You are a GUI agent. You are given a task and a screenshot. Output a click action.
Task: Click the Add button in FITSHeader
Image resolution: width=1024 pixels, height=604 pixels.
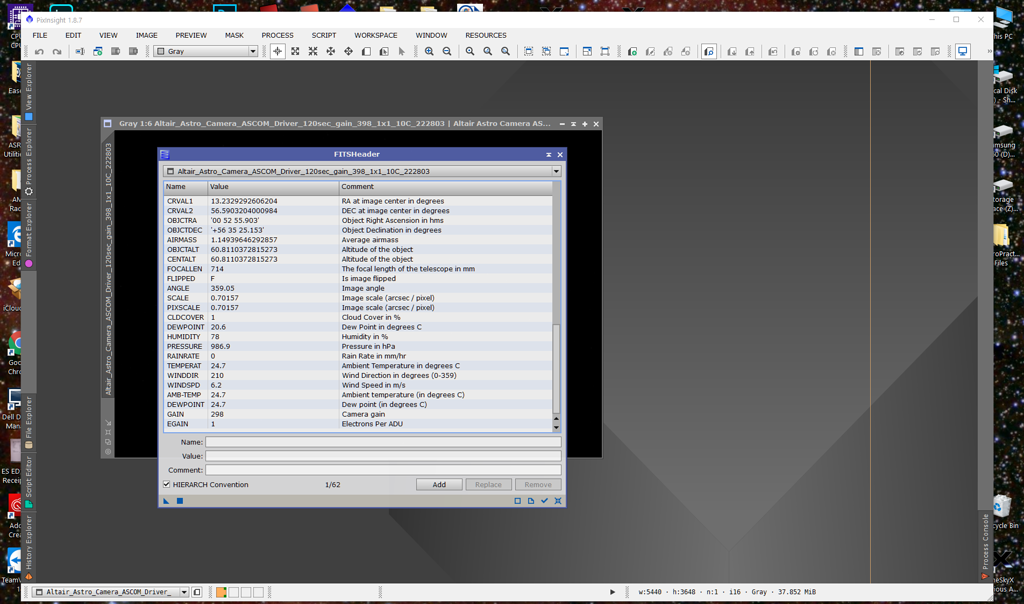[439, 484]
